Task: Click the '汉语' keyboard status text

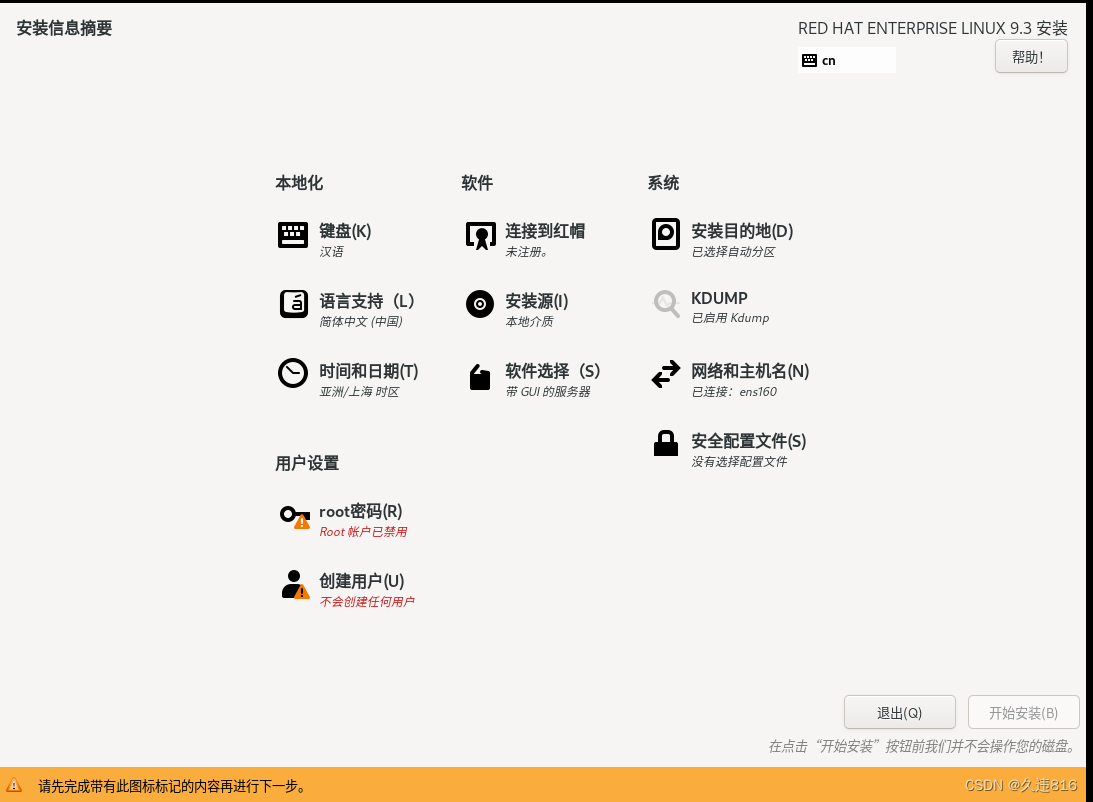Action: click(x=331, y=252)
